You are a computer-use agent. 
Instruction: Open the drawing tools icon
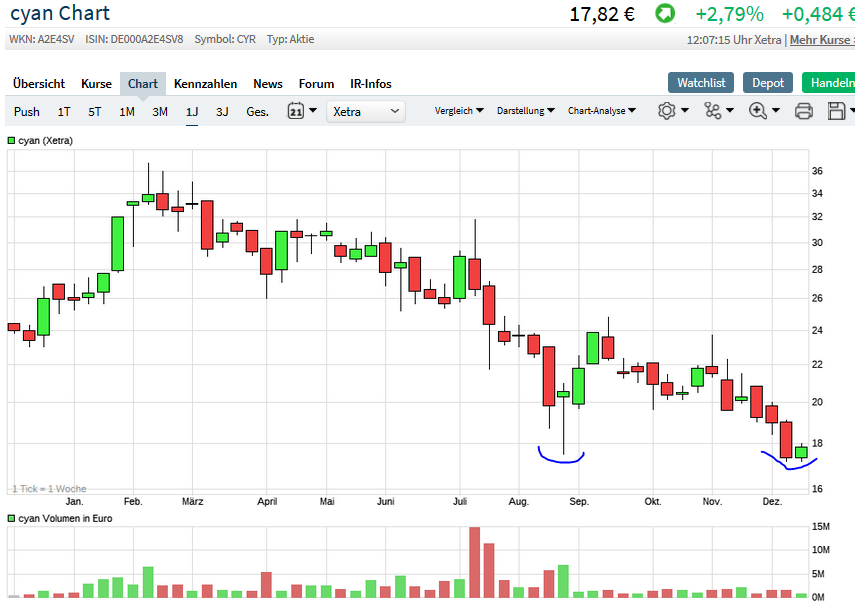[712, 111]
